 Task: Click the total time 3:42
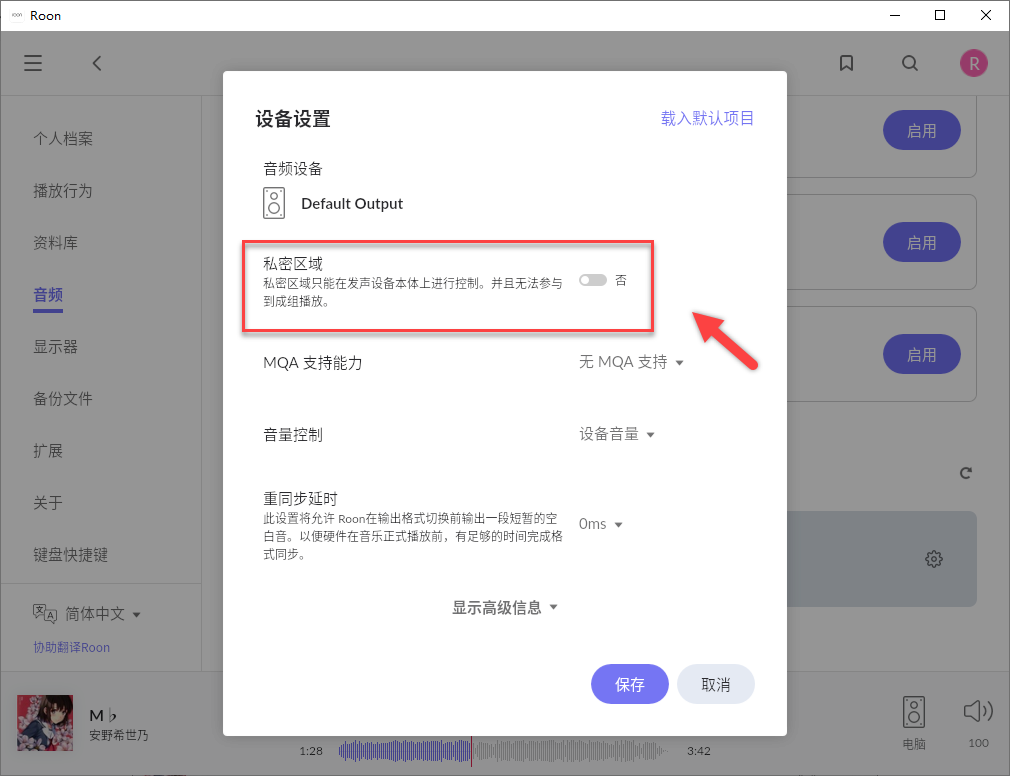pyautogui.click(x=698, y=751)
